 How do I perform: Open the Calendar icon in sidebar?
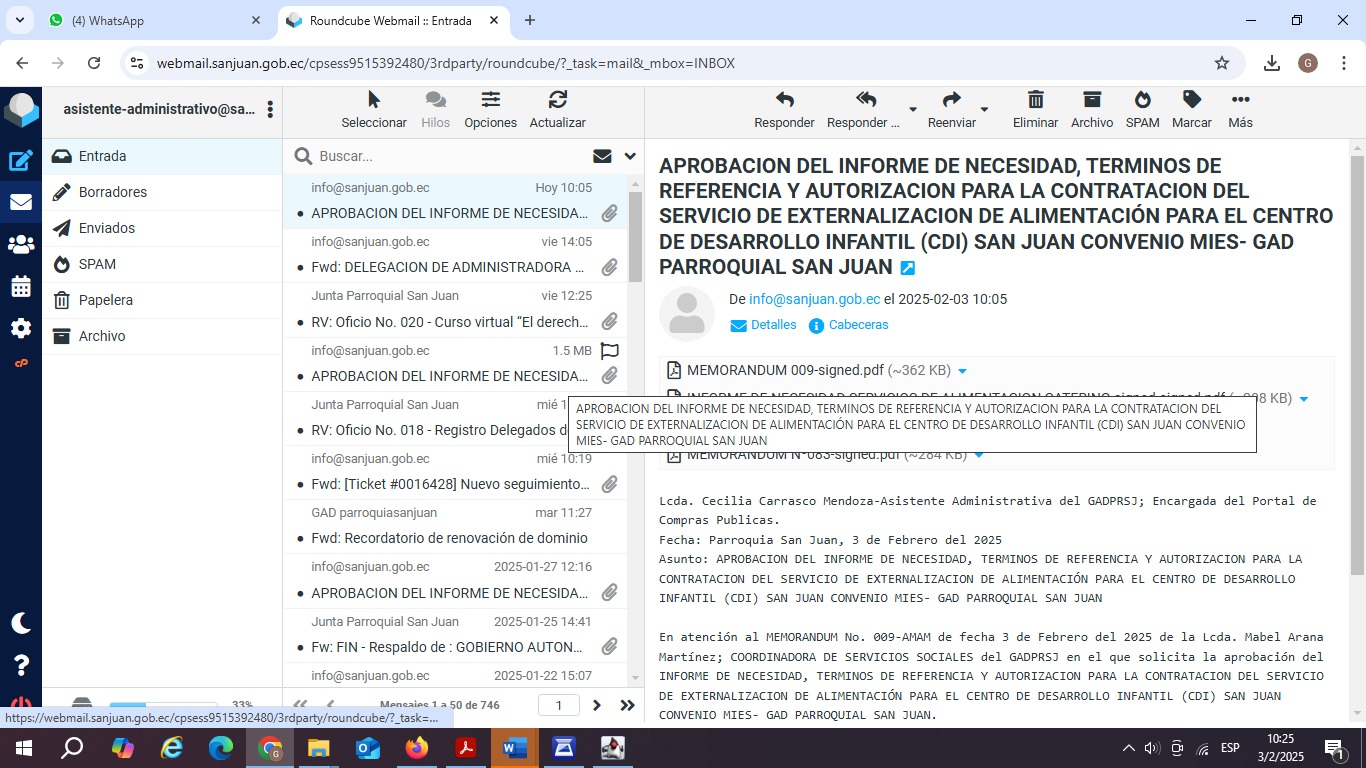coord(21,287)
